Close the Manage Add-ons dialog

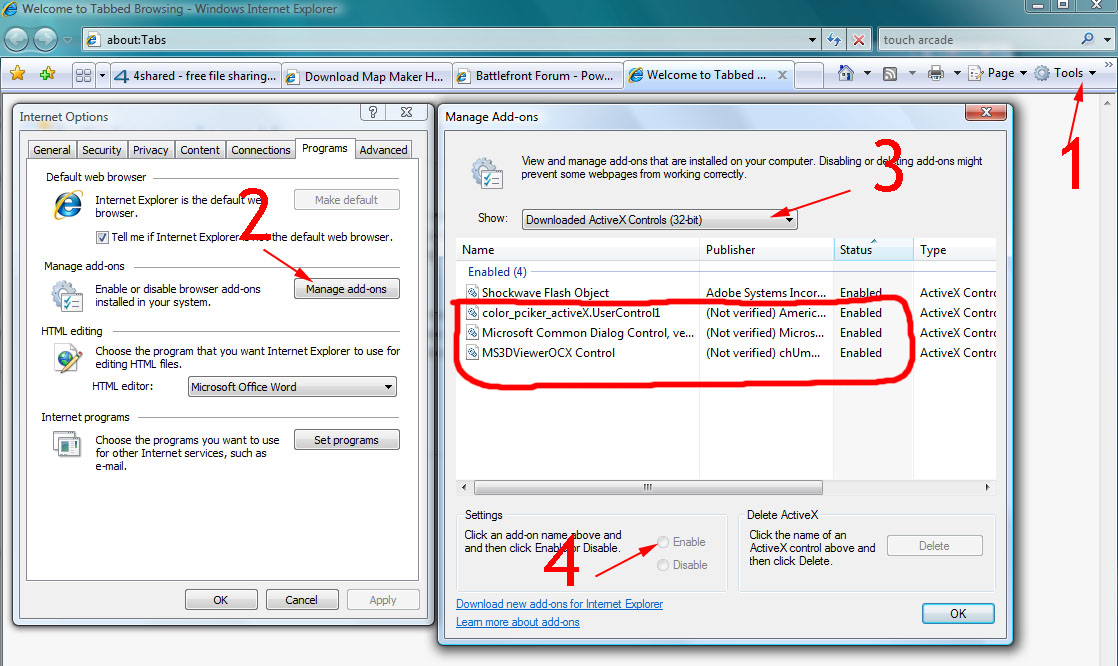coord(986,112)
